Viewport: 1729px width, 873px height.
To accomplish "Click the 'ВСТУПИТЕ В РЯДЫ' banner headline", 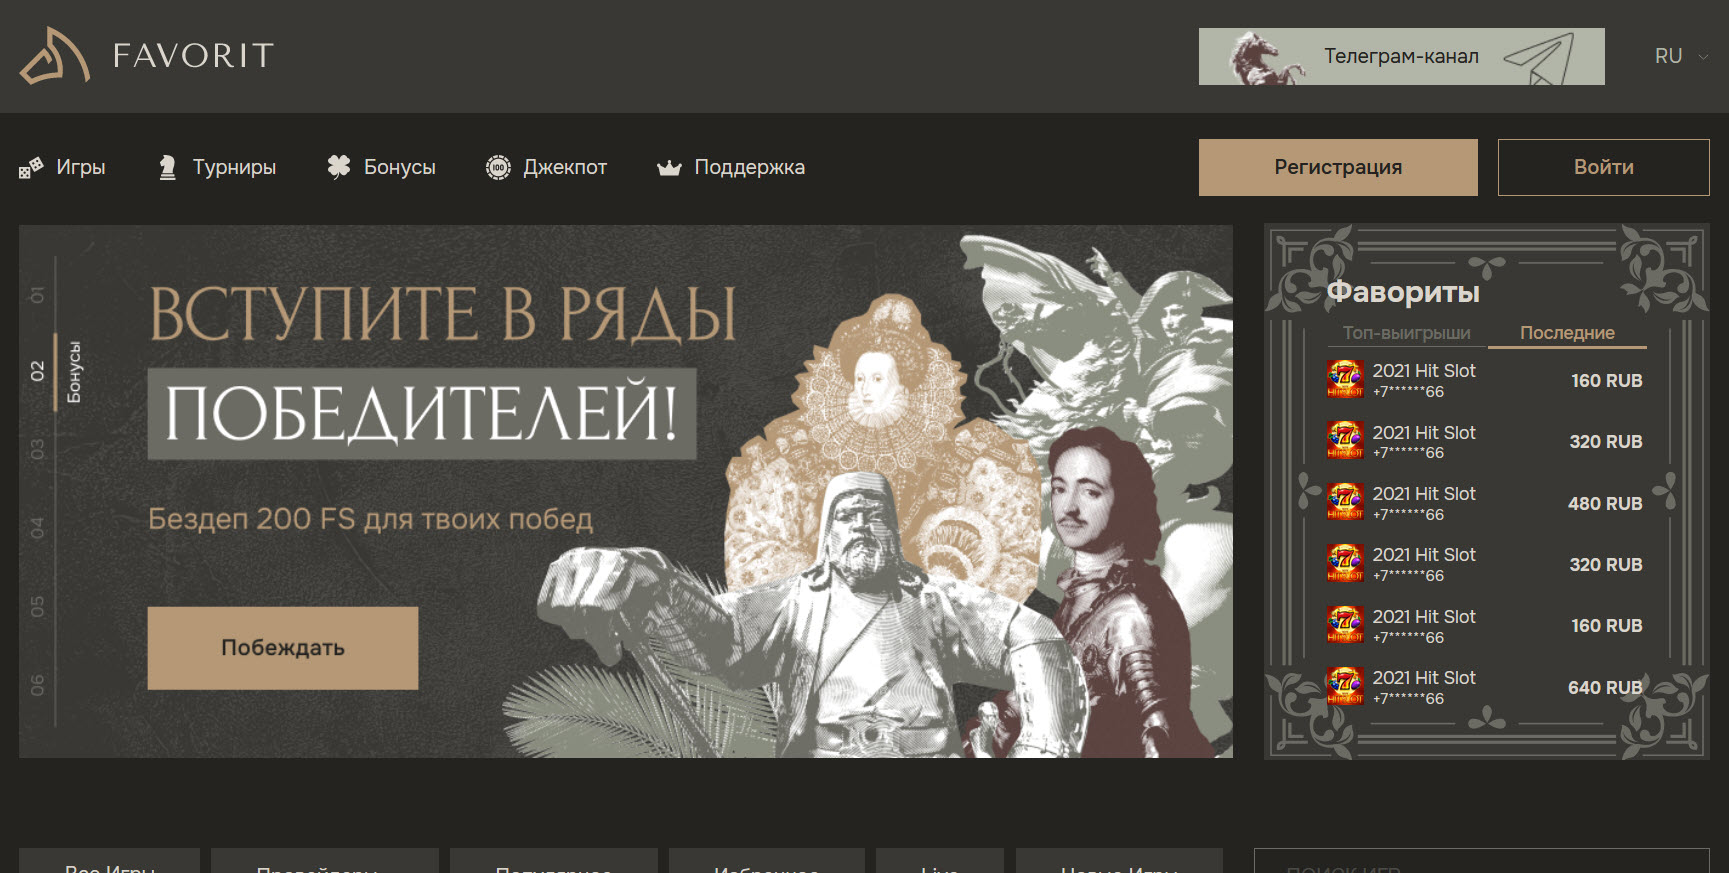I will pyautogui.click(x=443, y=314).
